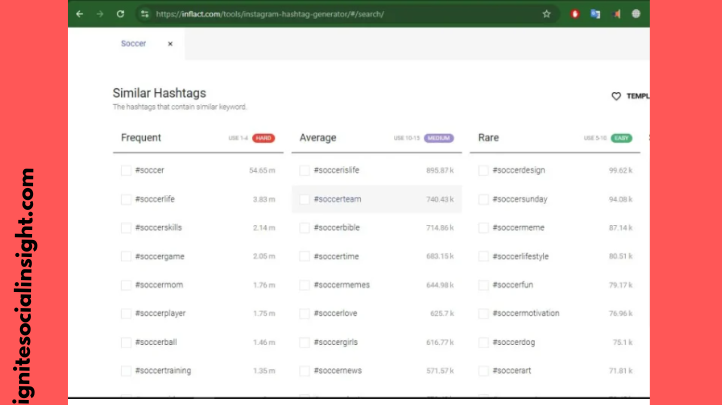Check the #soccertime checkbox
Image resolution: width=722 pixels, height=405 pixels.
(x=304, y=256)
